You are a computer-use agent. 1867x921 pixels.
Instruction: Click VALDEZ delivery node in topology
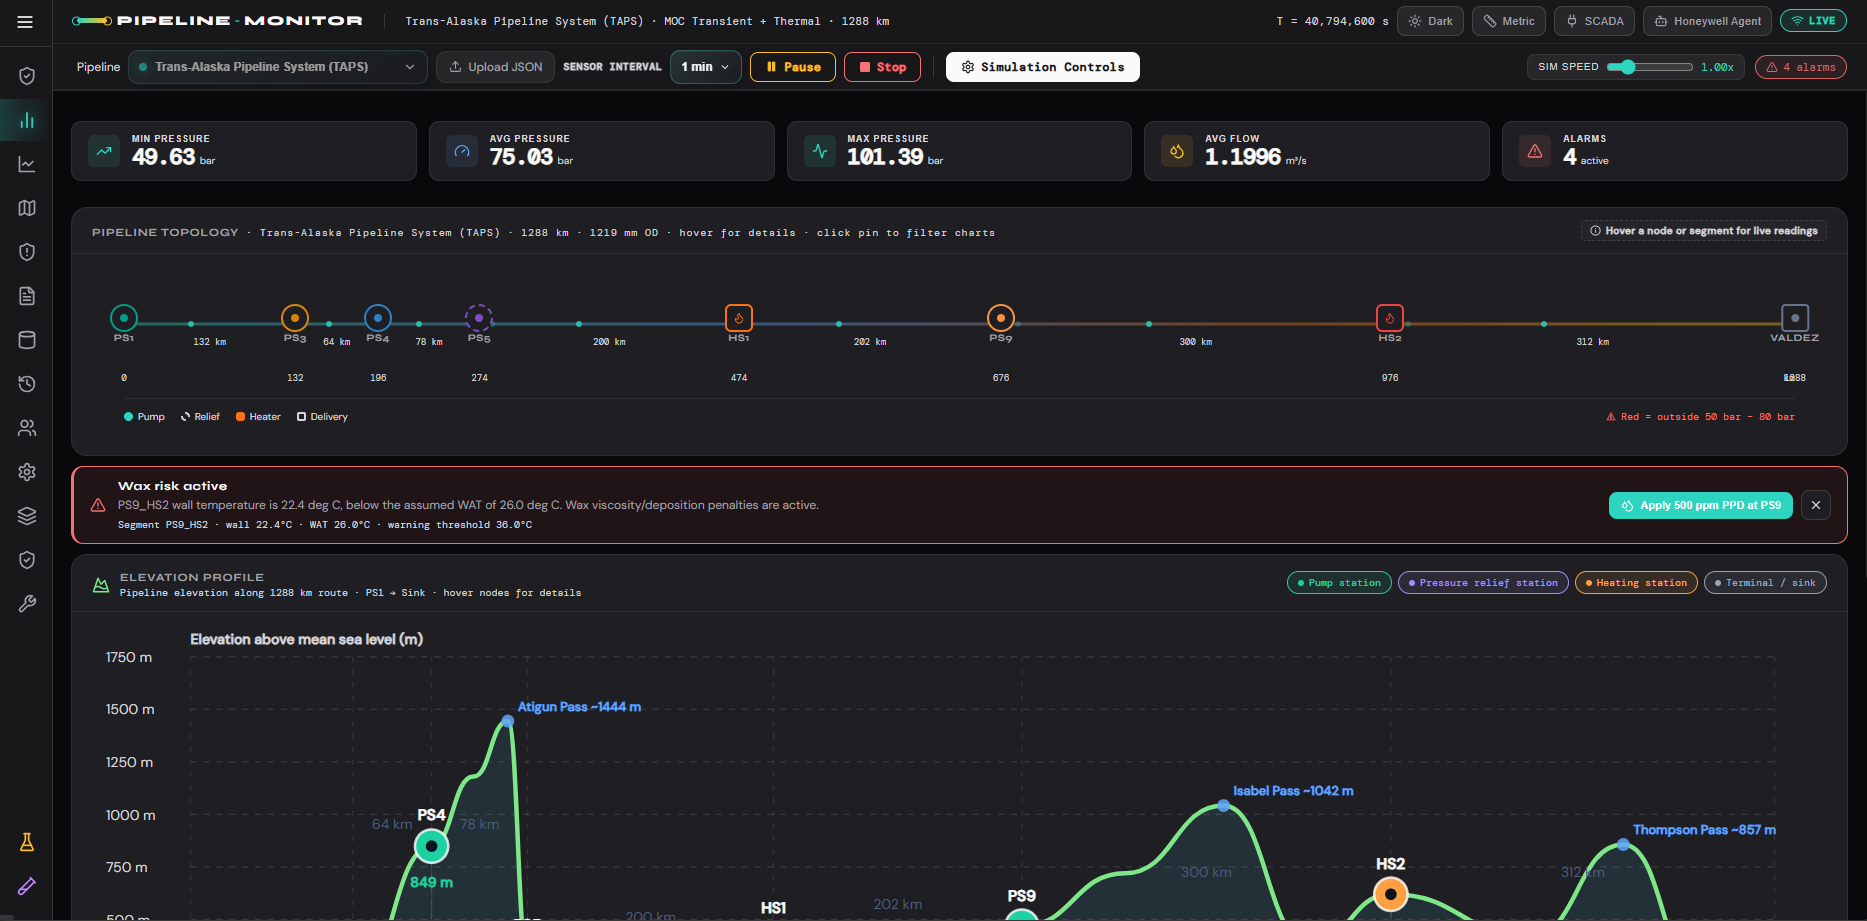click(x=1795, y=318)
